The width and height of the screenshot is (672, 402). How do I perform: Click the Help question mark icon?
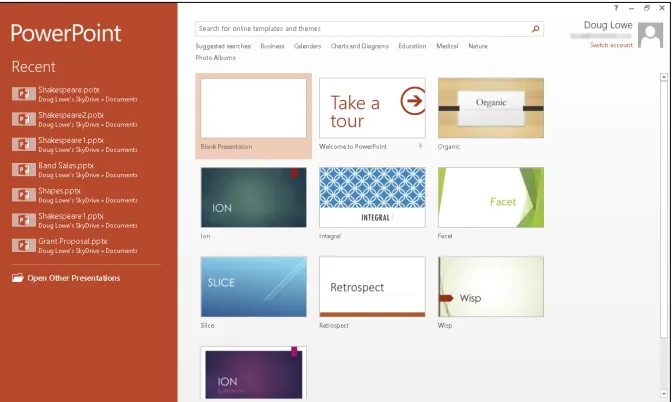click(x=616, y=8)
